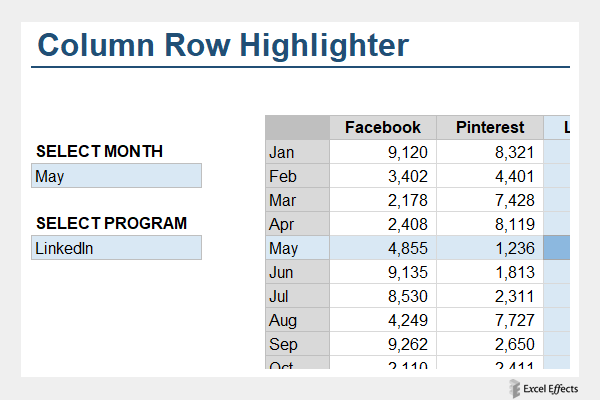Select the Feb row label
600x400 pixels.
(296, 176)
